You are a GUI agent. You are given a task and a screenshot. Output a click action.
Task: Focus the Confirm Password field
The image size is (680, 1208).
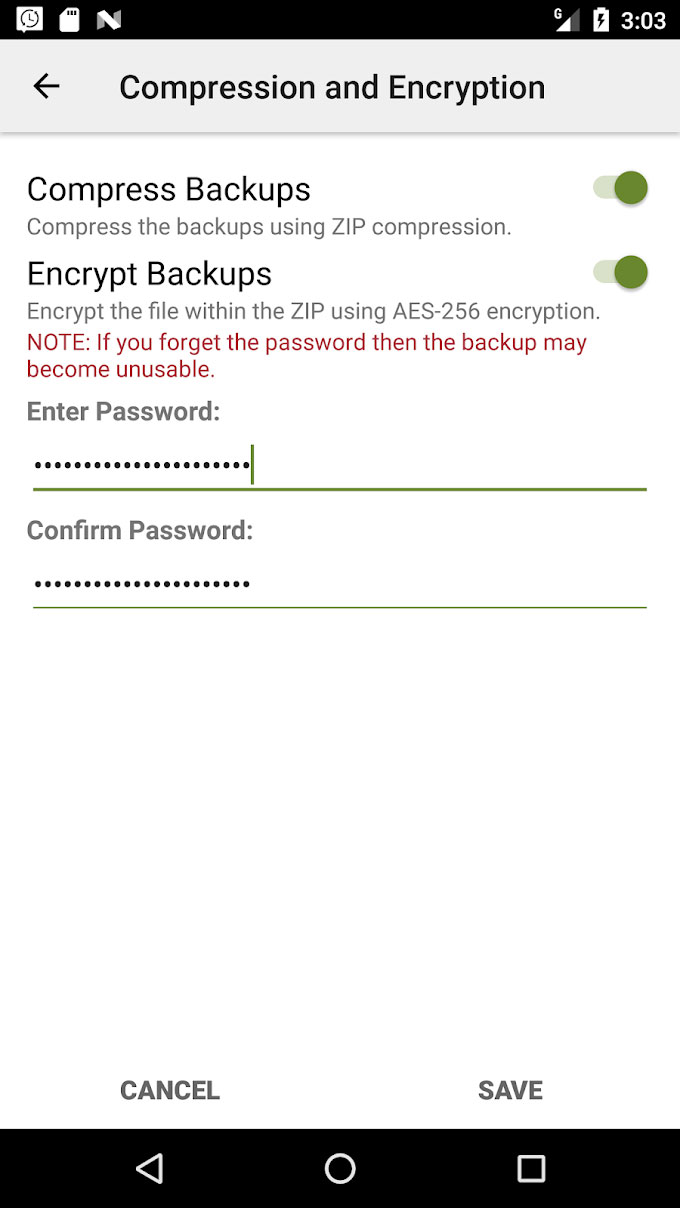[x=340, y=584]
